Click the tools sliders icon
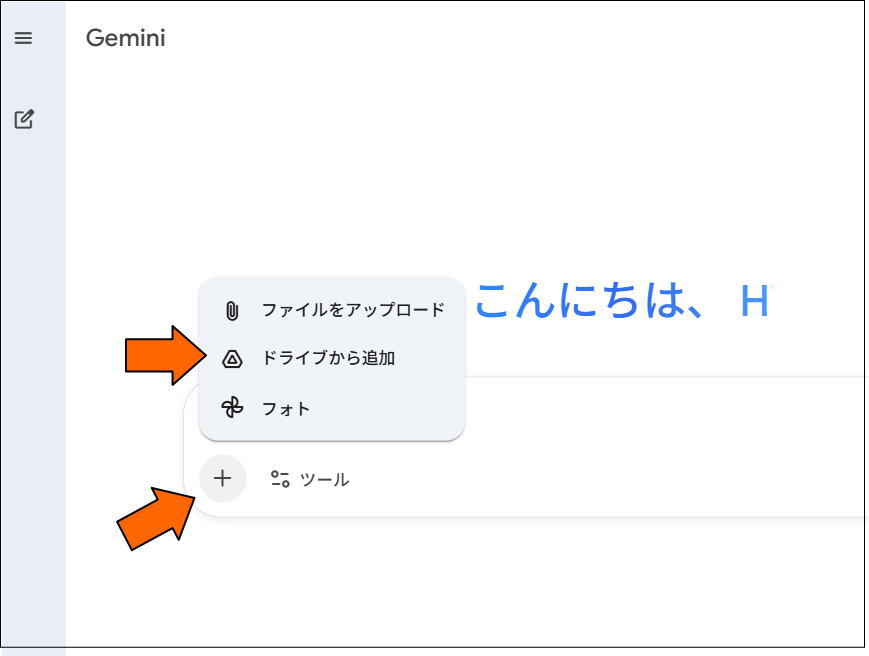 (280, 479)
